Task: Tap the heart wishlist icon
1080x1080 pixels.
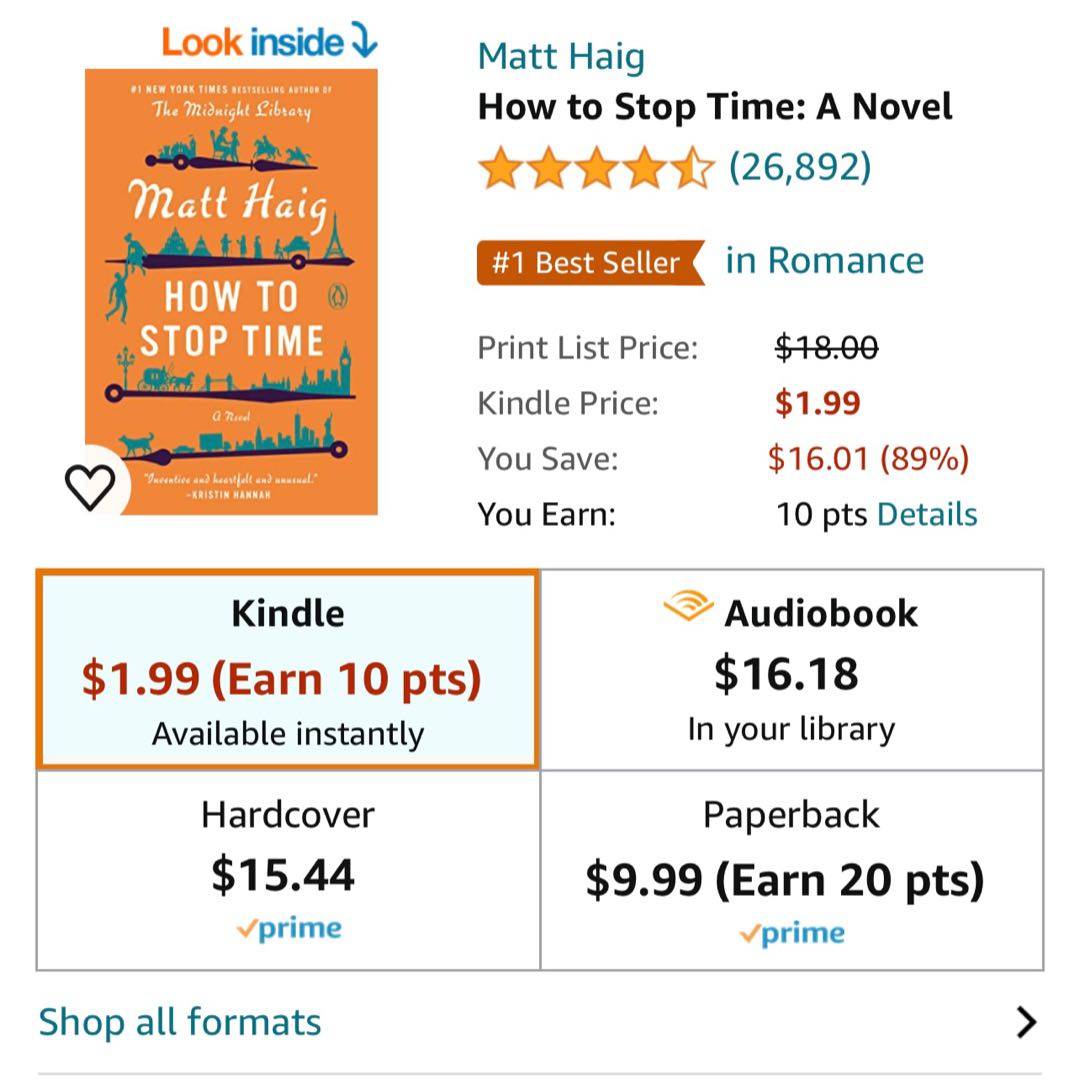Action: (91, 486)
